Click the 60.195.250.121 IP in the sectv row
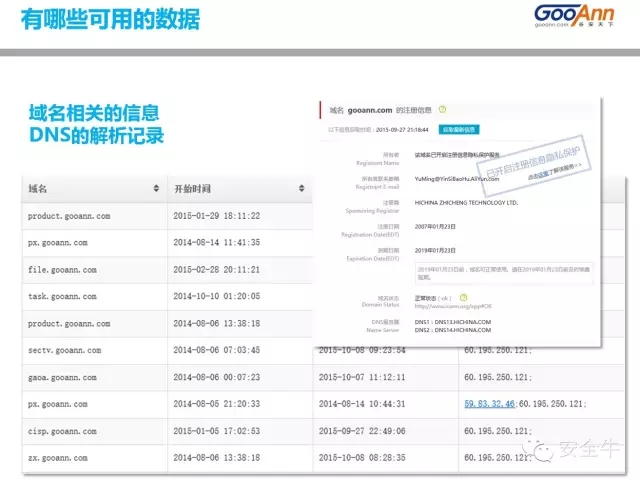This screenshot has width=640, height=481. 498,351
